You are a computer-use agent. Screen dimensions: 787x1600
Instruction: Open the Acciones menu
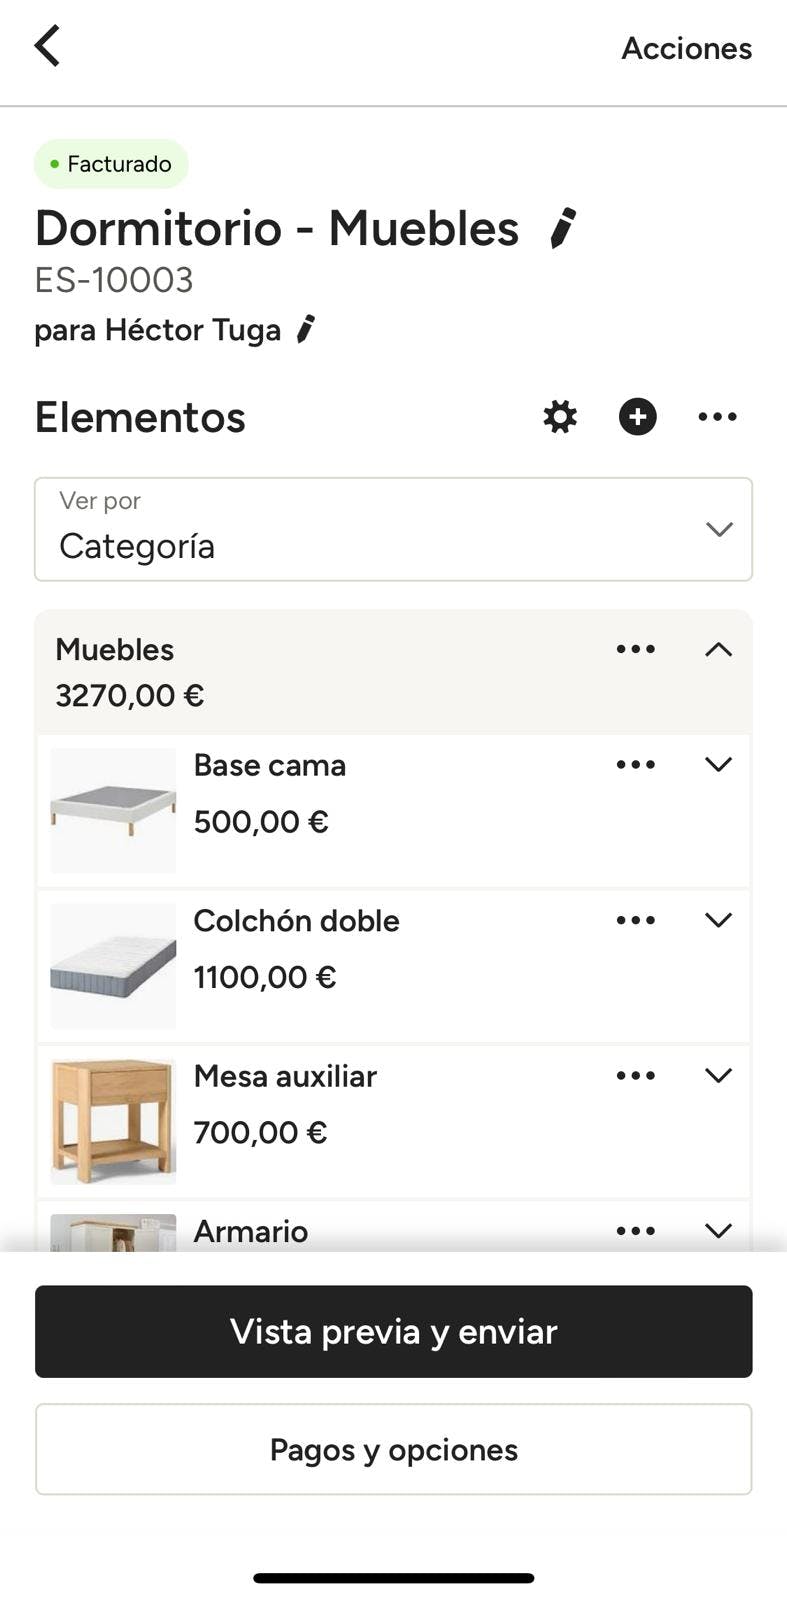[x=686, y=48]
